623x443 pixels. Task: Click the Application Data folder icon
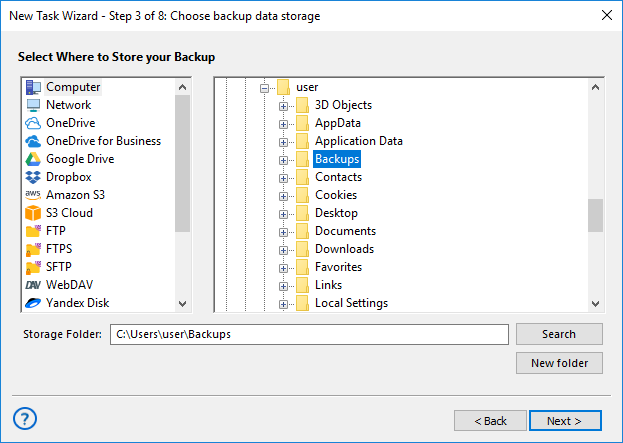302,141
